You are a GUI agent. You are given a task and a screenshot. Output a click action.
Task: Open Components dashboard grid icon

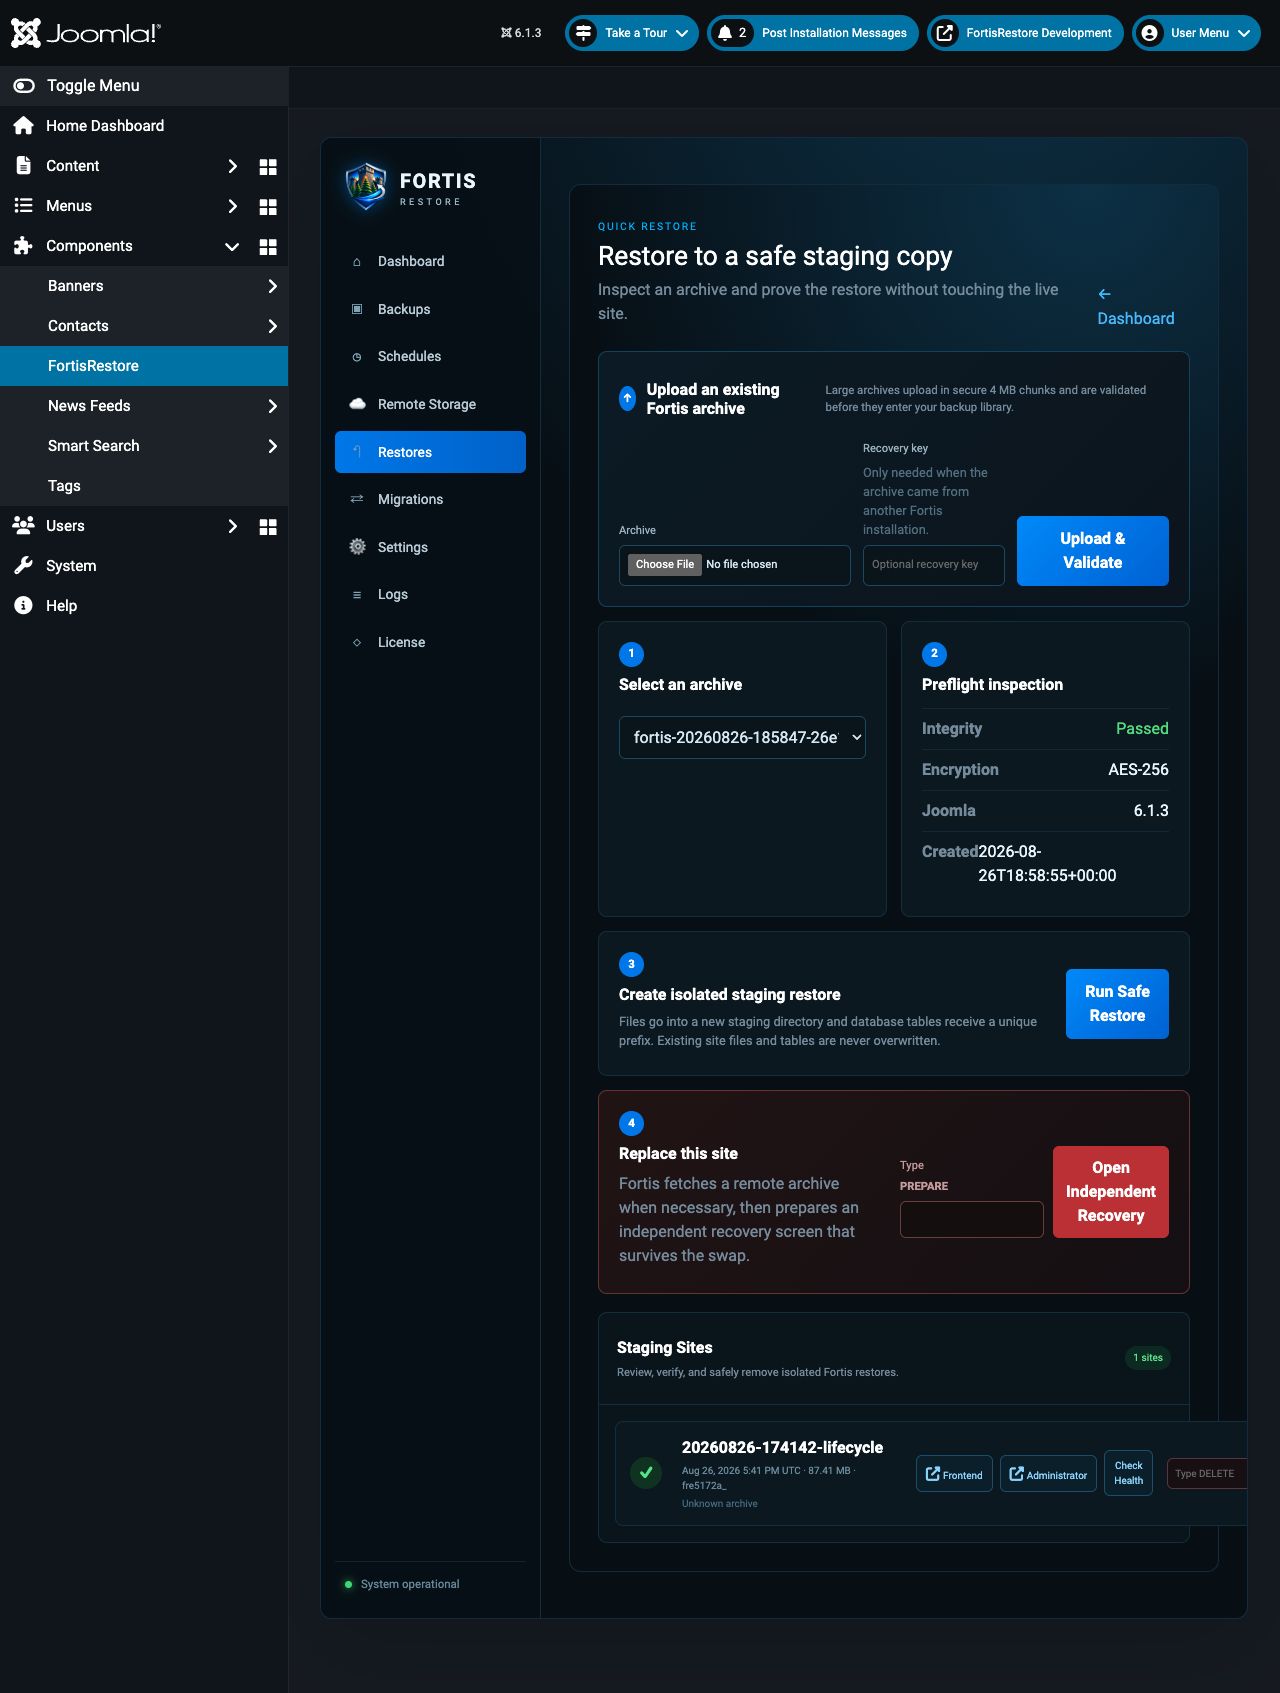[x=268, y=247]
